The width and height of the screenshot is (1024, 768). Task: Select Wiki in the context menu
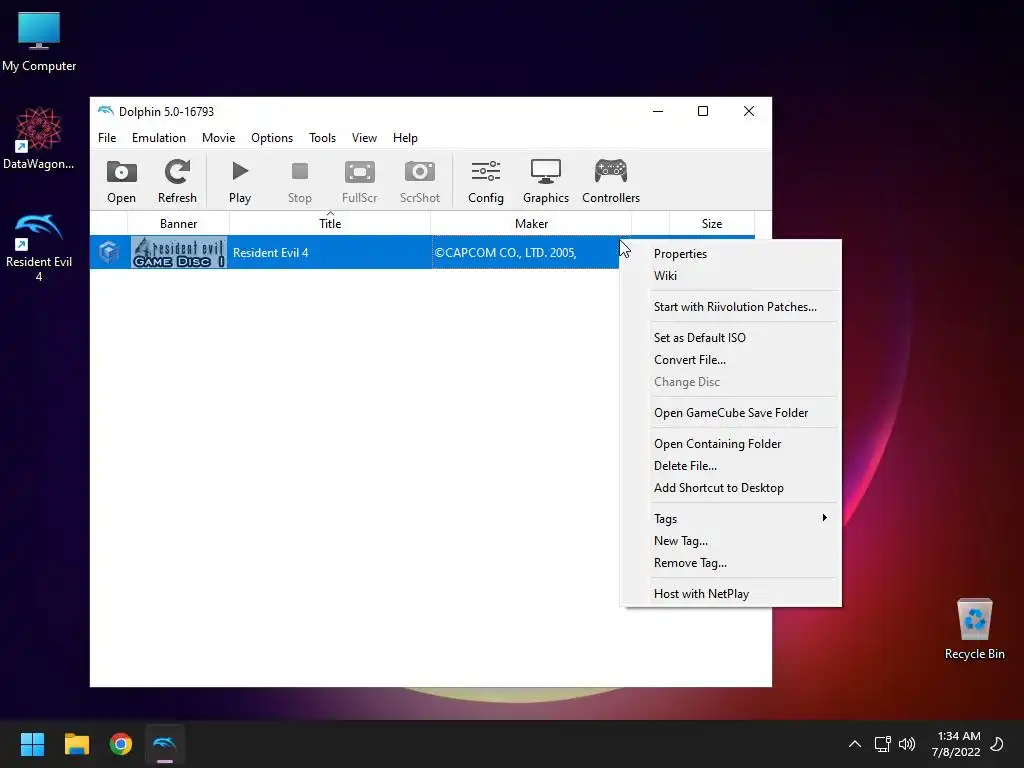pyautogui.click(x=731, y=276)
